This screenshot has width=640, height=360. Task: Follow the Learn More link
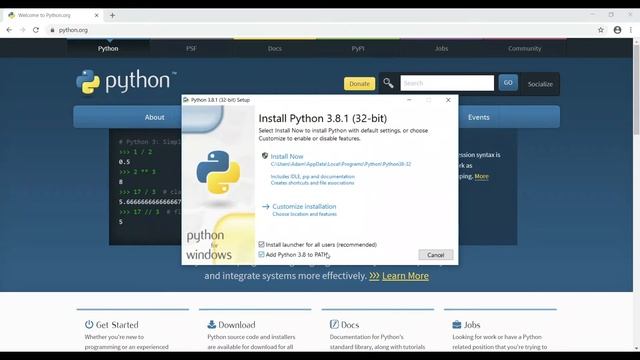405,276
